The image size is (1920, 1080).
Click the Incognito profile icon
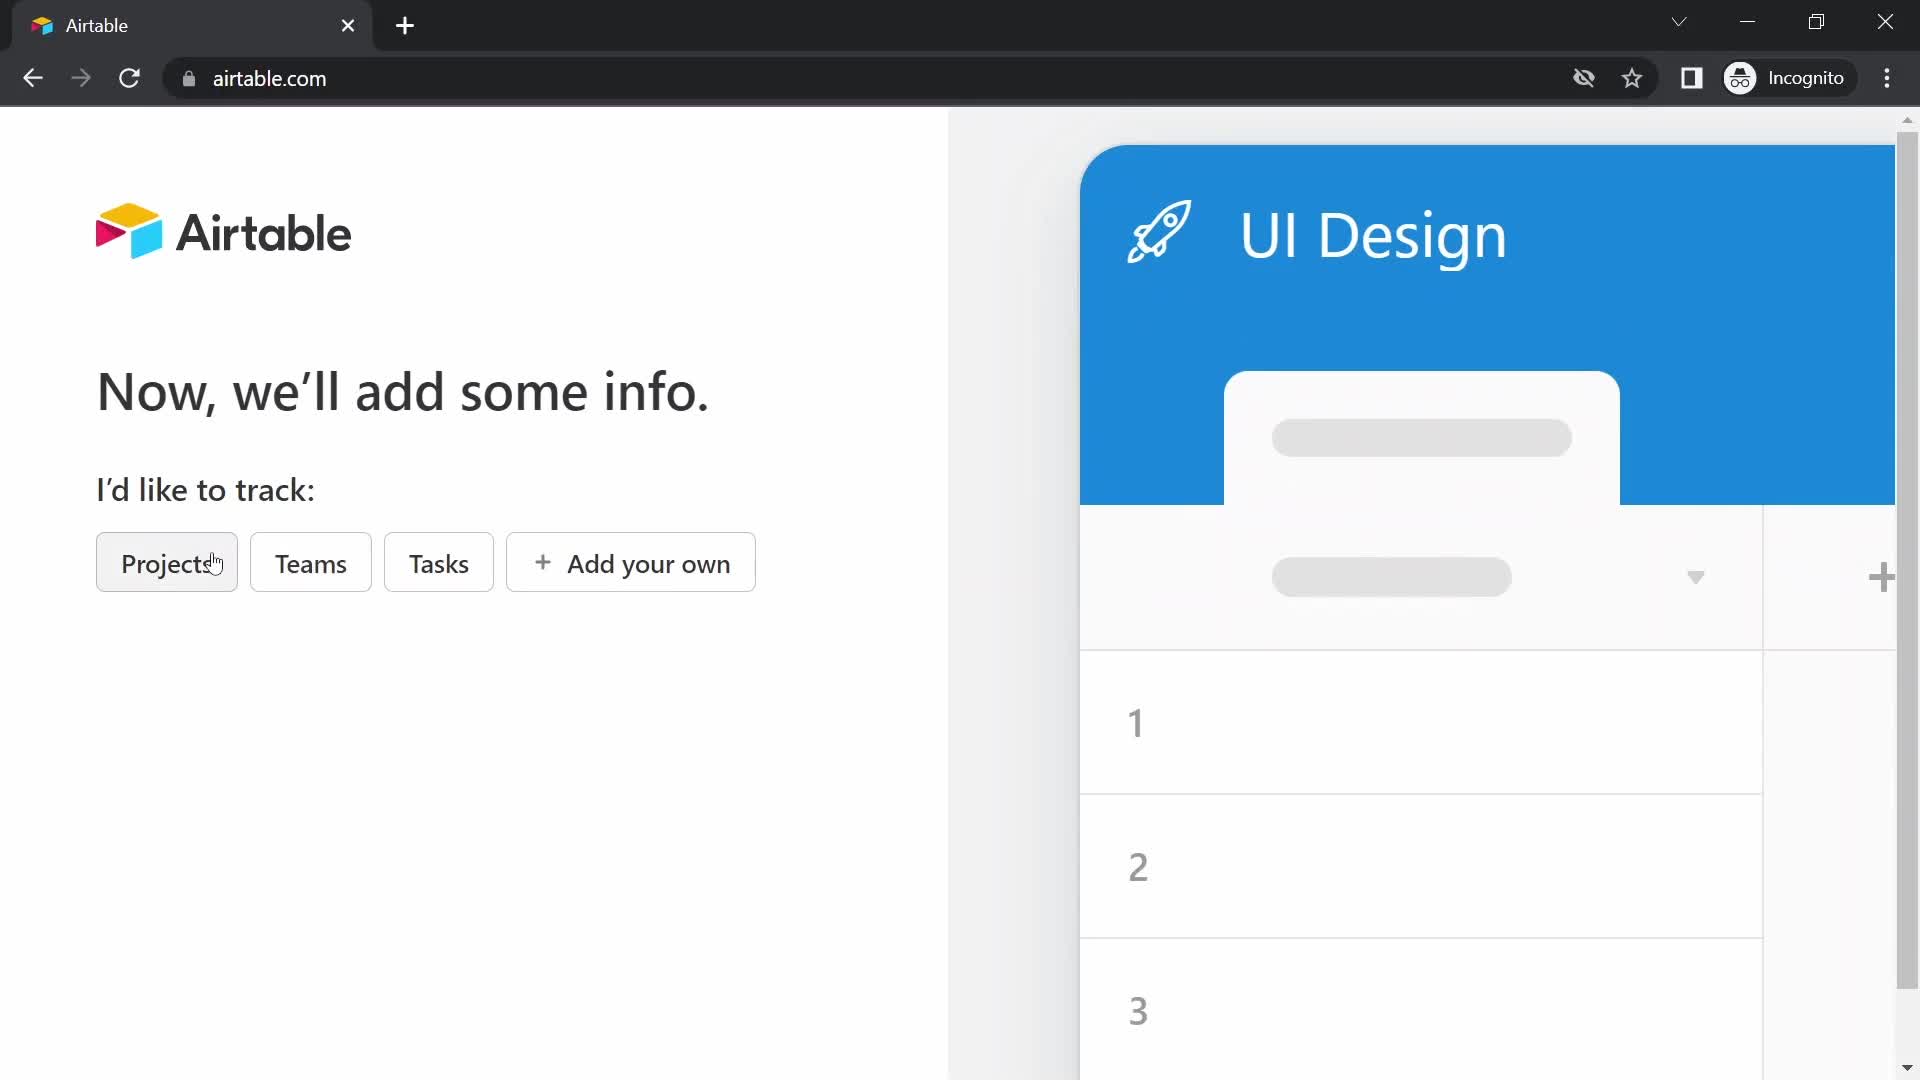(1742, 78)
